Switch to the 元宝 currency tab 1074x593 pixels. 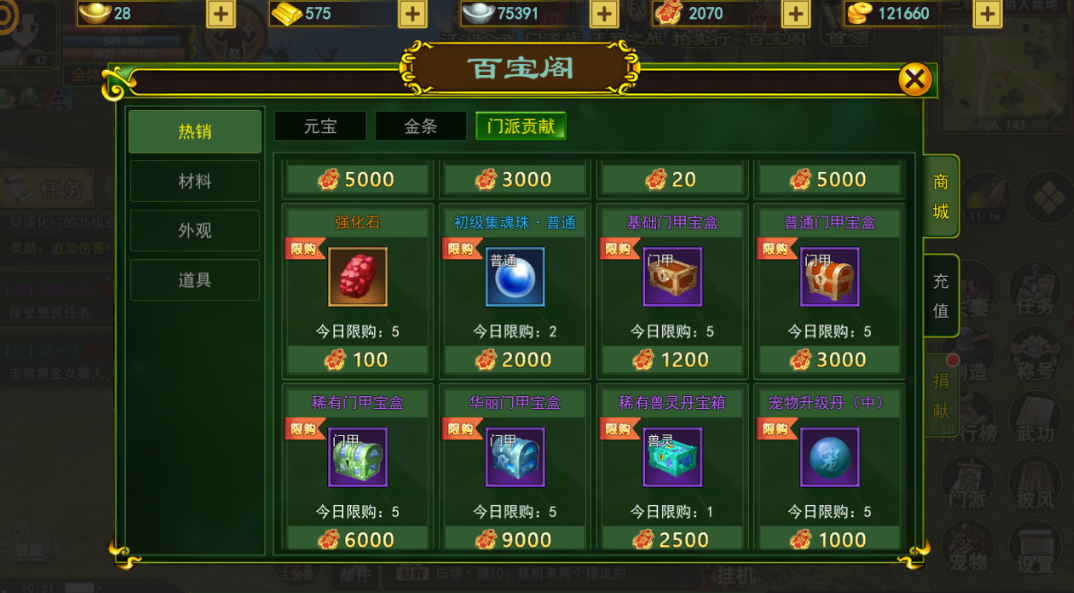[320, 126]
